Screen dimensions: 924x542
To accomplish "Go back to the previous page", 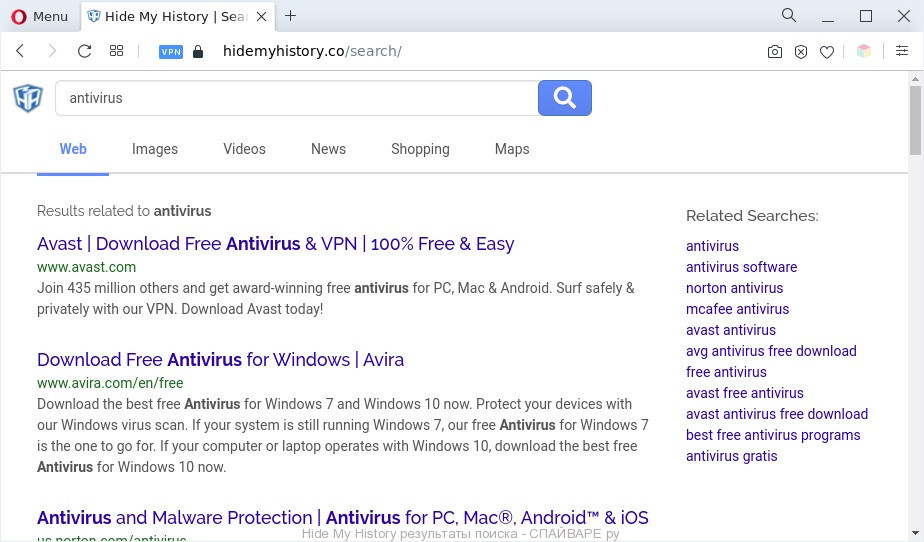I will [20, 51].
